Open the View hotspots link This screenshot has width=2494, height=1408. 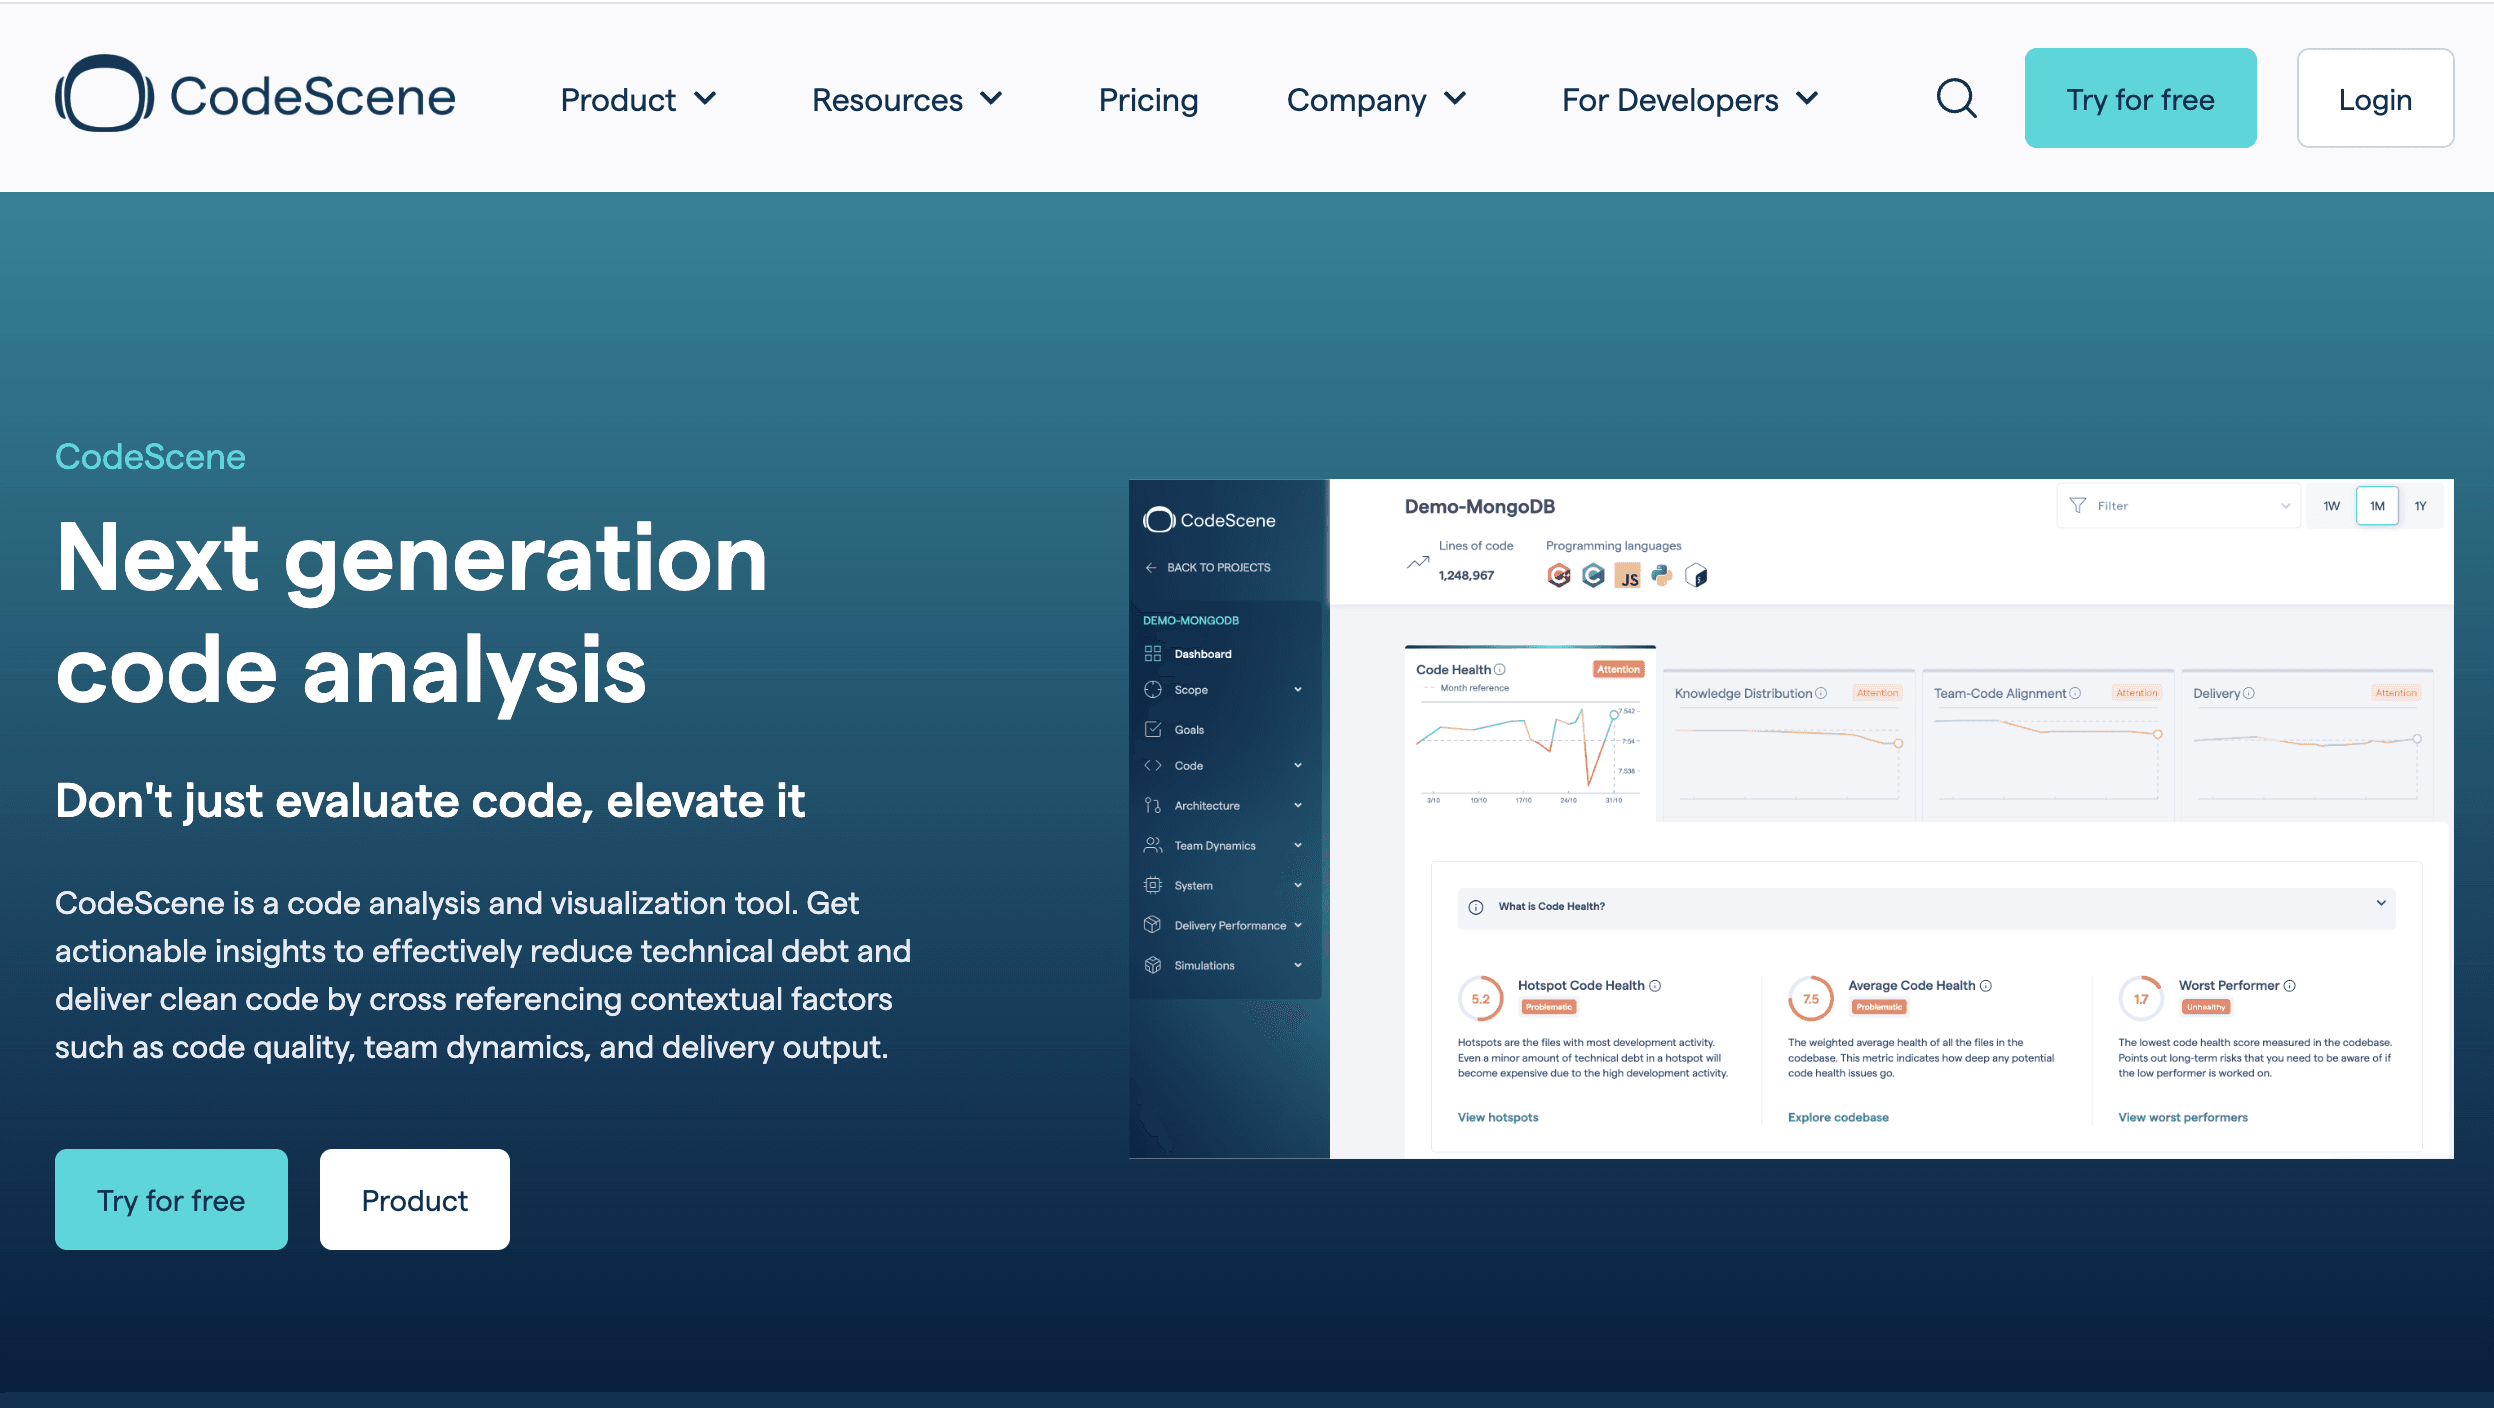1498,1118
